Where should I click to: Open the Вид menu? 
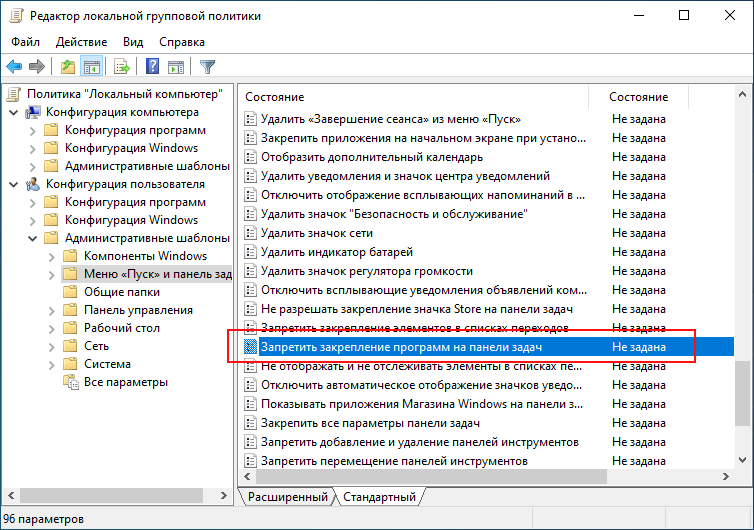133,42
